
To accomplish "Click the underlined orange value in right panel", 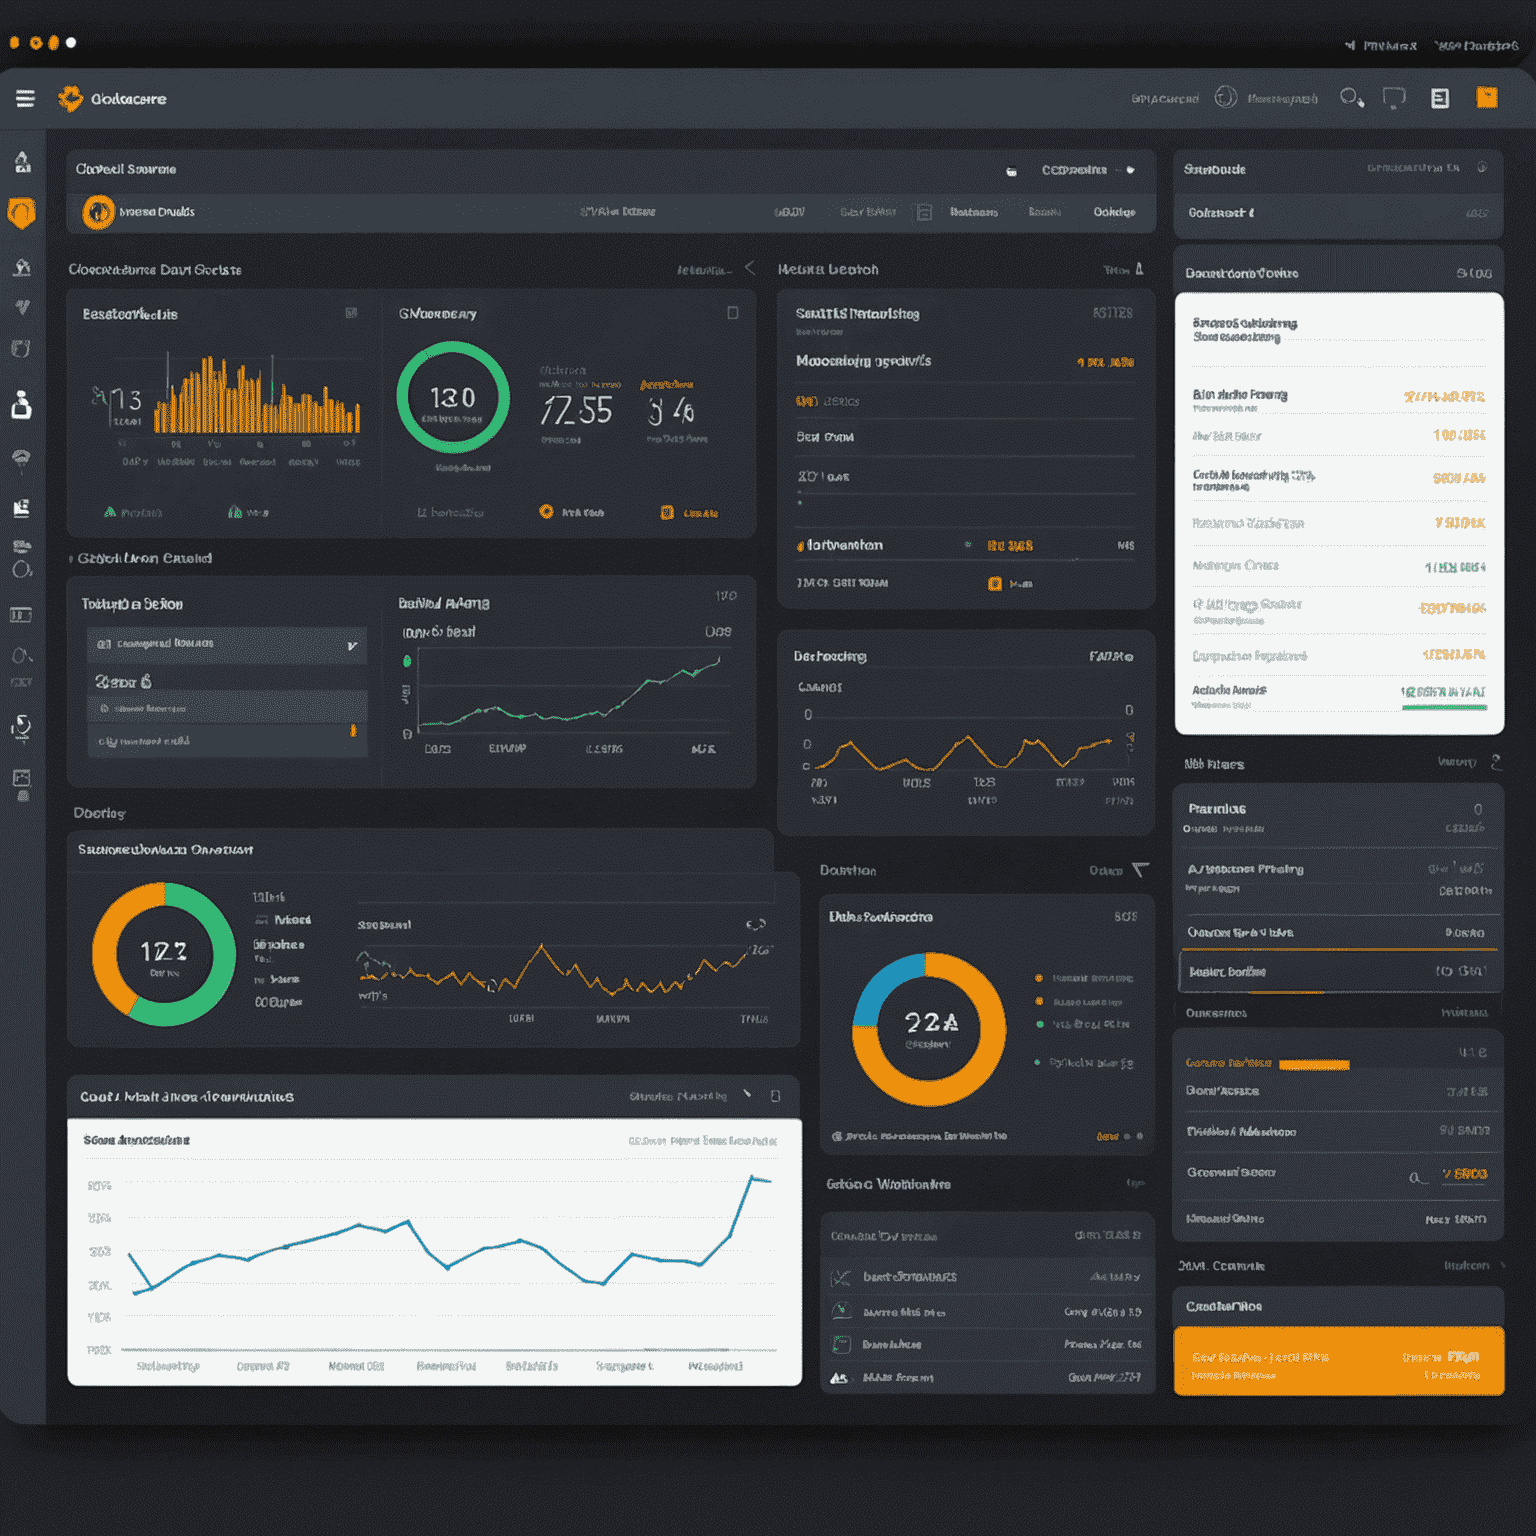I will point(1465,1174).
